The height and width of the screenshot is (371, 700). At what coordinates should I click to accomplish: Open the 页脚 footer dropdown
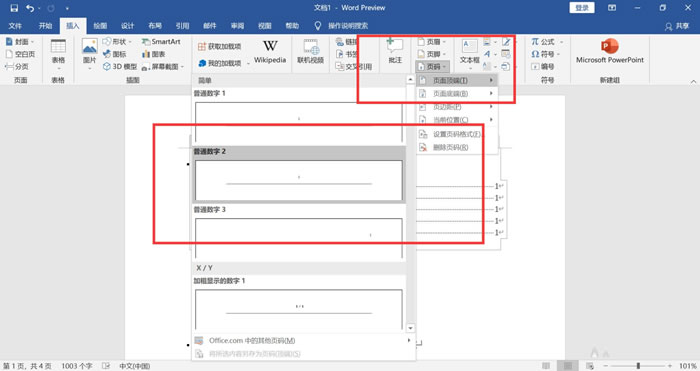[x=432, y=54]
